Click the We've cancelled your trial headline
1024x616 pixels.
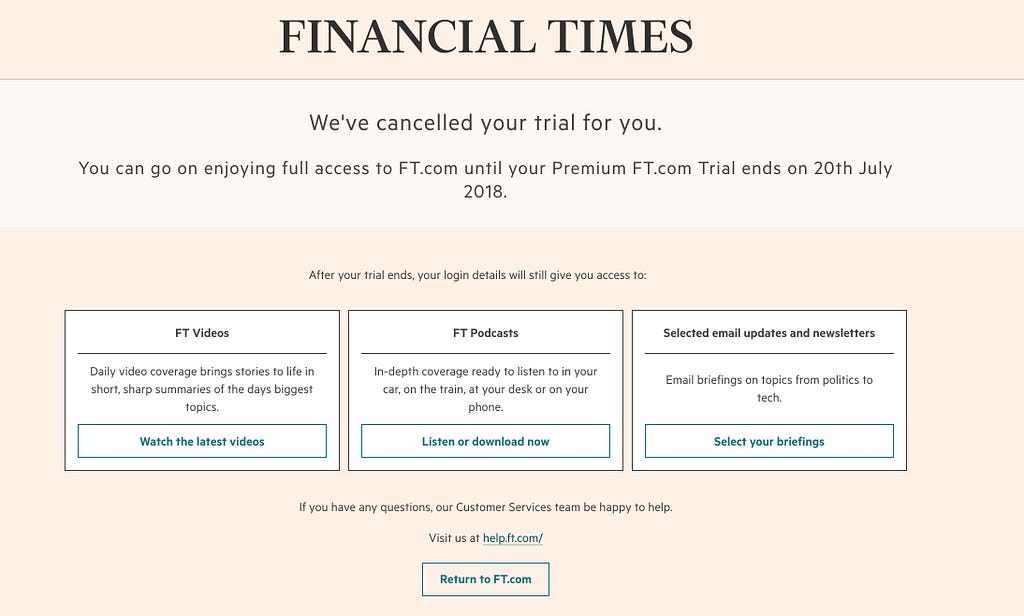pyautogui.click(x=486, y=123)
